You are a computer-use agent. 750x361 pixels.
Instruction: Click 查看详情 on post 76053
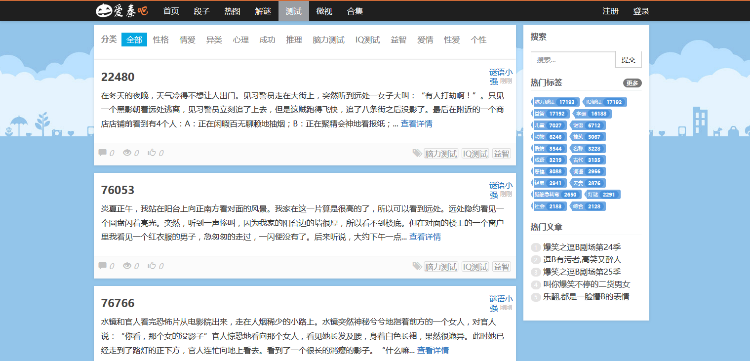click(x=425, y=237)
